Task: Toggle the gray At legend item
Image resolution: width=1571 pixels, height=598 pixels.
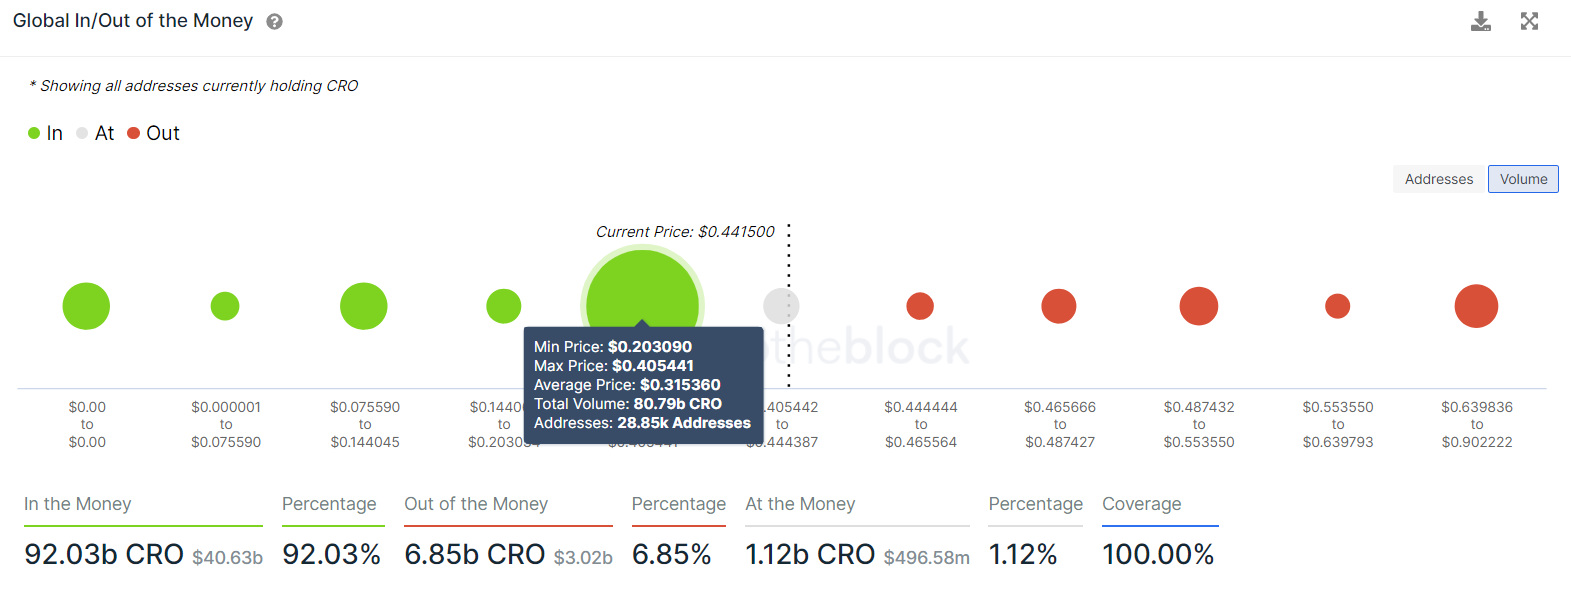Action: pos(95,133)
